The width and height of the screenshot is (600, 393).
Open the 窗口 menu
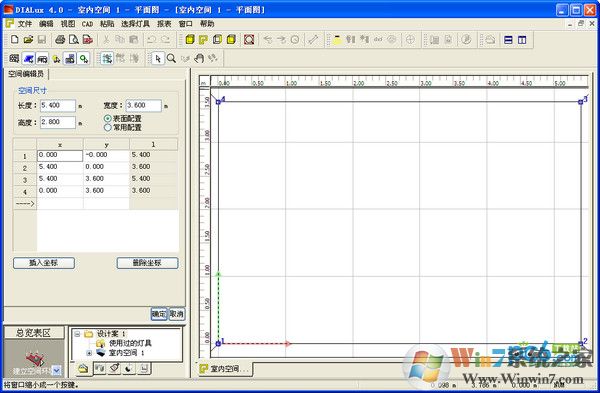click(185, 24)
